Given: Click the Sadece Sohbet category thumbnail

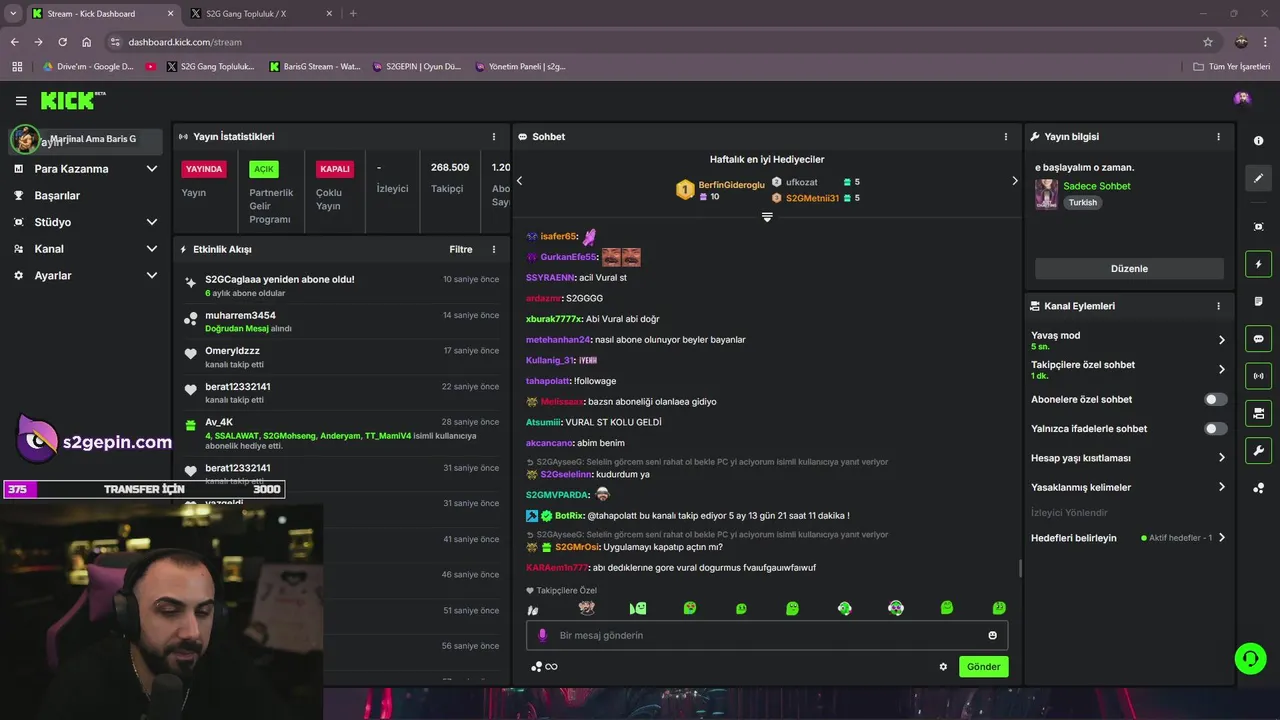Looking at the screenshot, I should coord(1046,194).
